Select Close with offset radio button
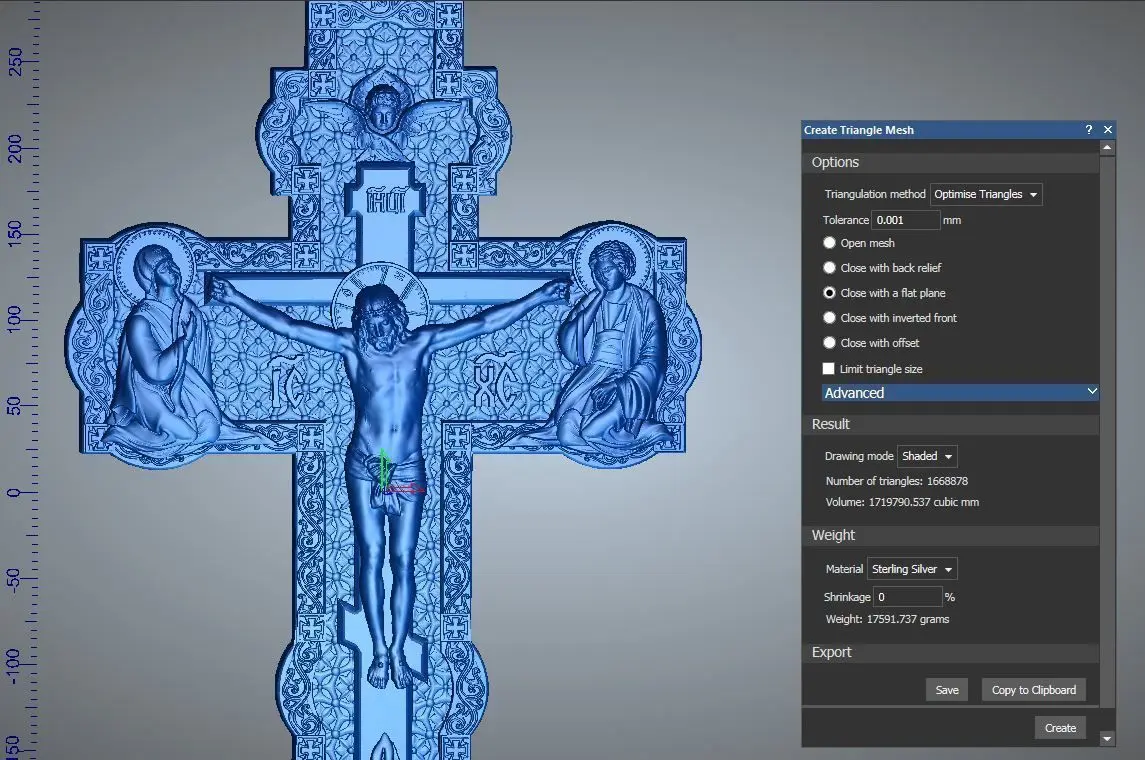The image size is (1145, 760). pos(829,342)
